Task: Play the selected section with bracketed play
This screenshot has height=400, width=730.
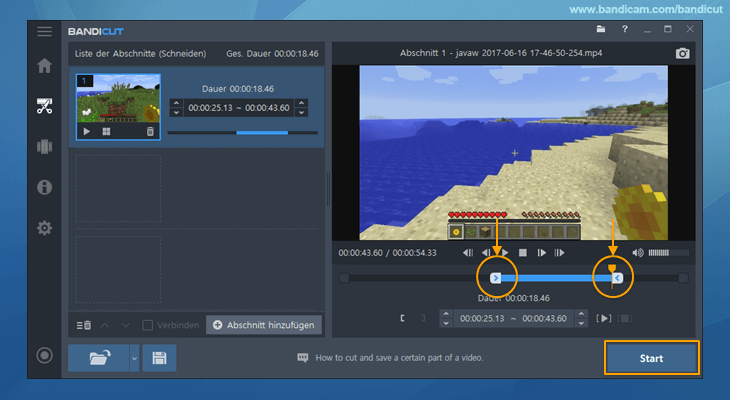Action: tap(604, 319)
